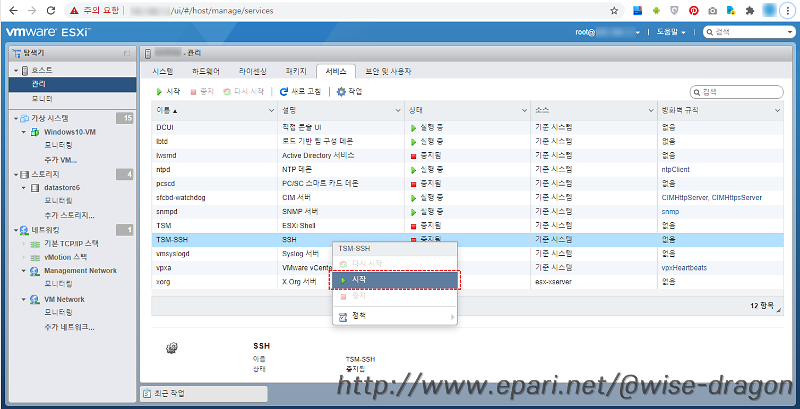Open Recent Tasks panel
The image size is (800, 409).
203,393
